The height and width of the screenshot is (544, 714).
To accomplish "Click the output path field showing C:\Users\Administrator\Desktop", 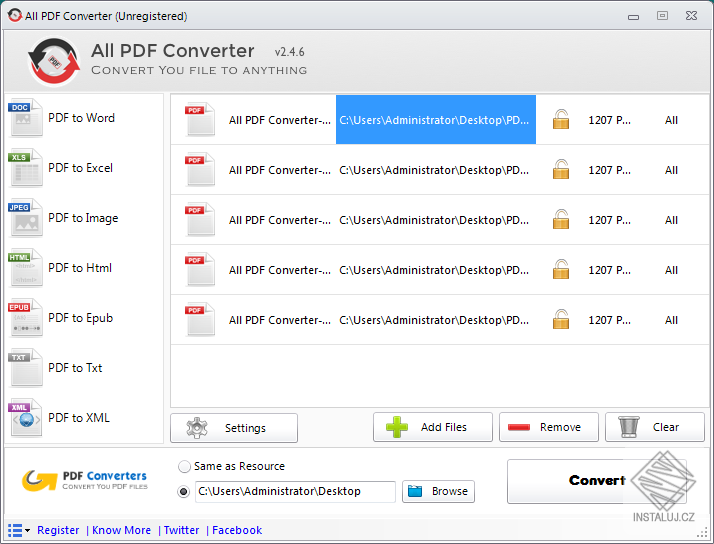I will click(295, 492).
